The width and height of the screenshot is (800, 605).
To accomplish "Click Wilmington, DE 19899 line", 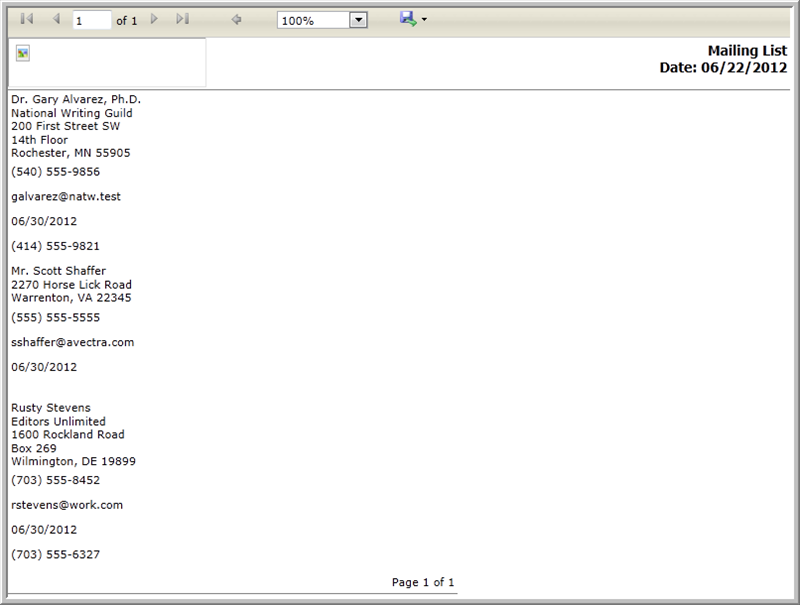I will 73,461.
